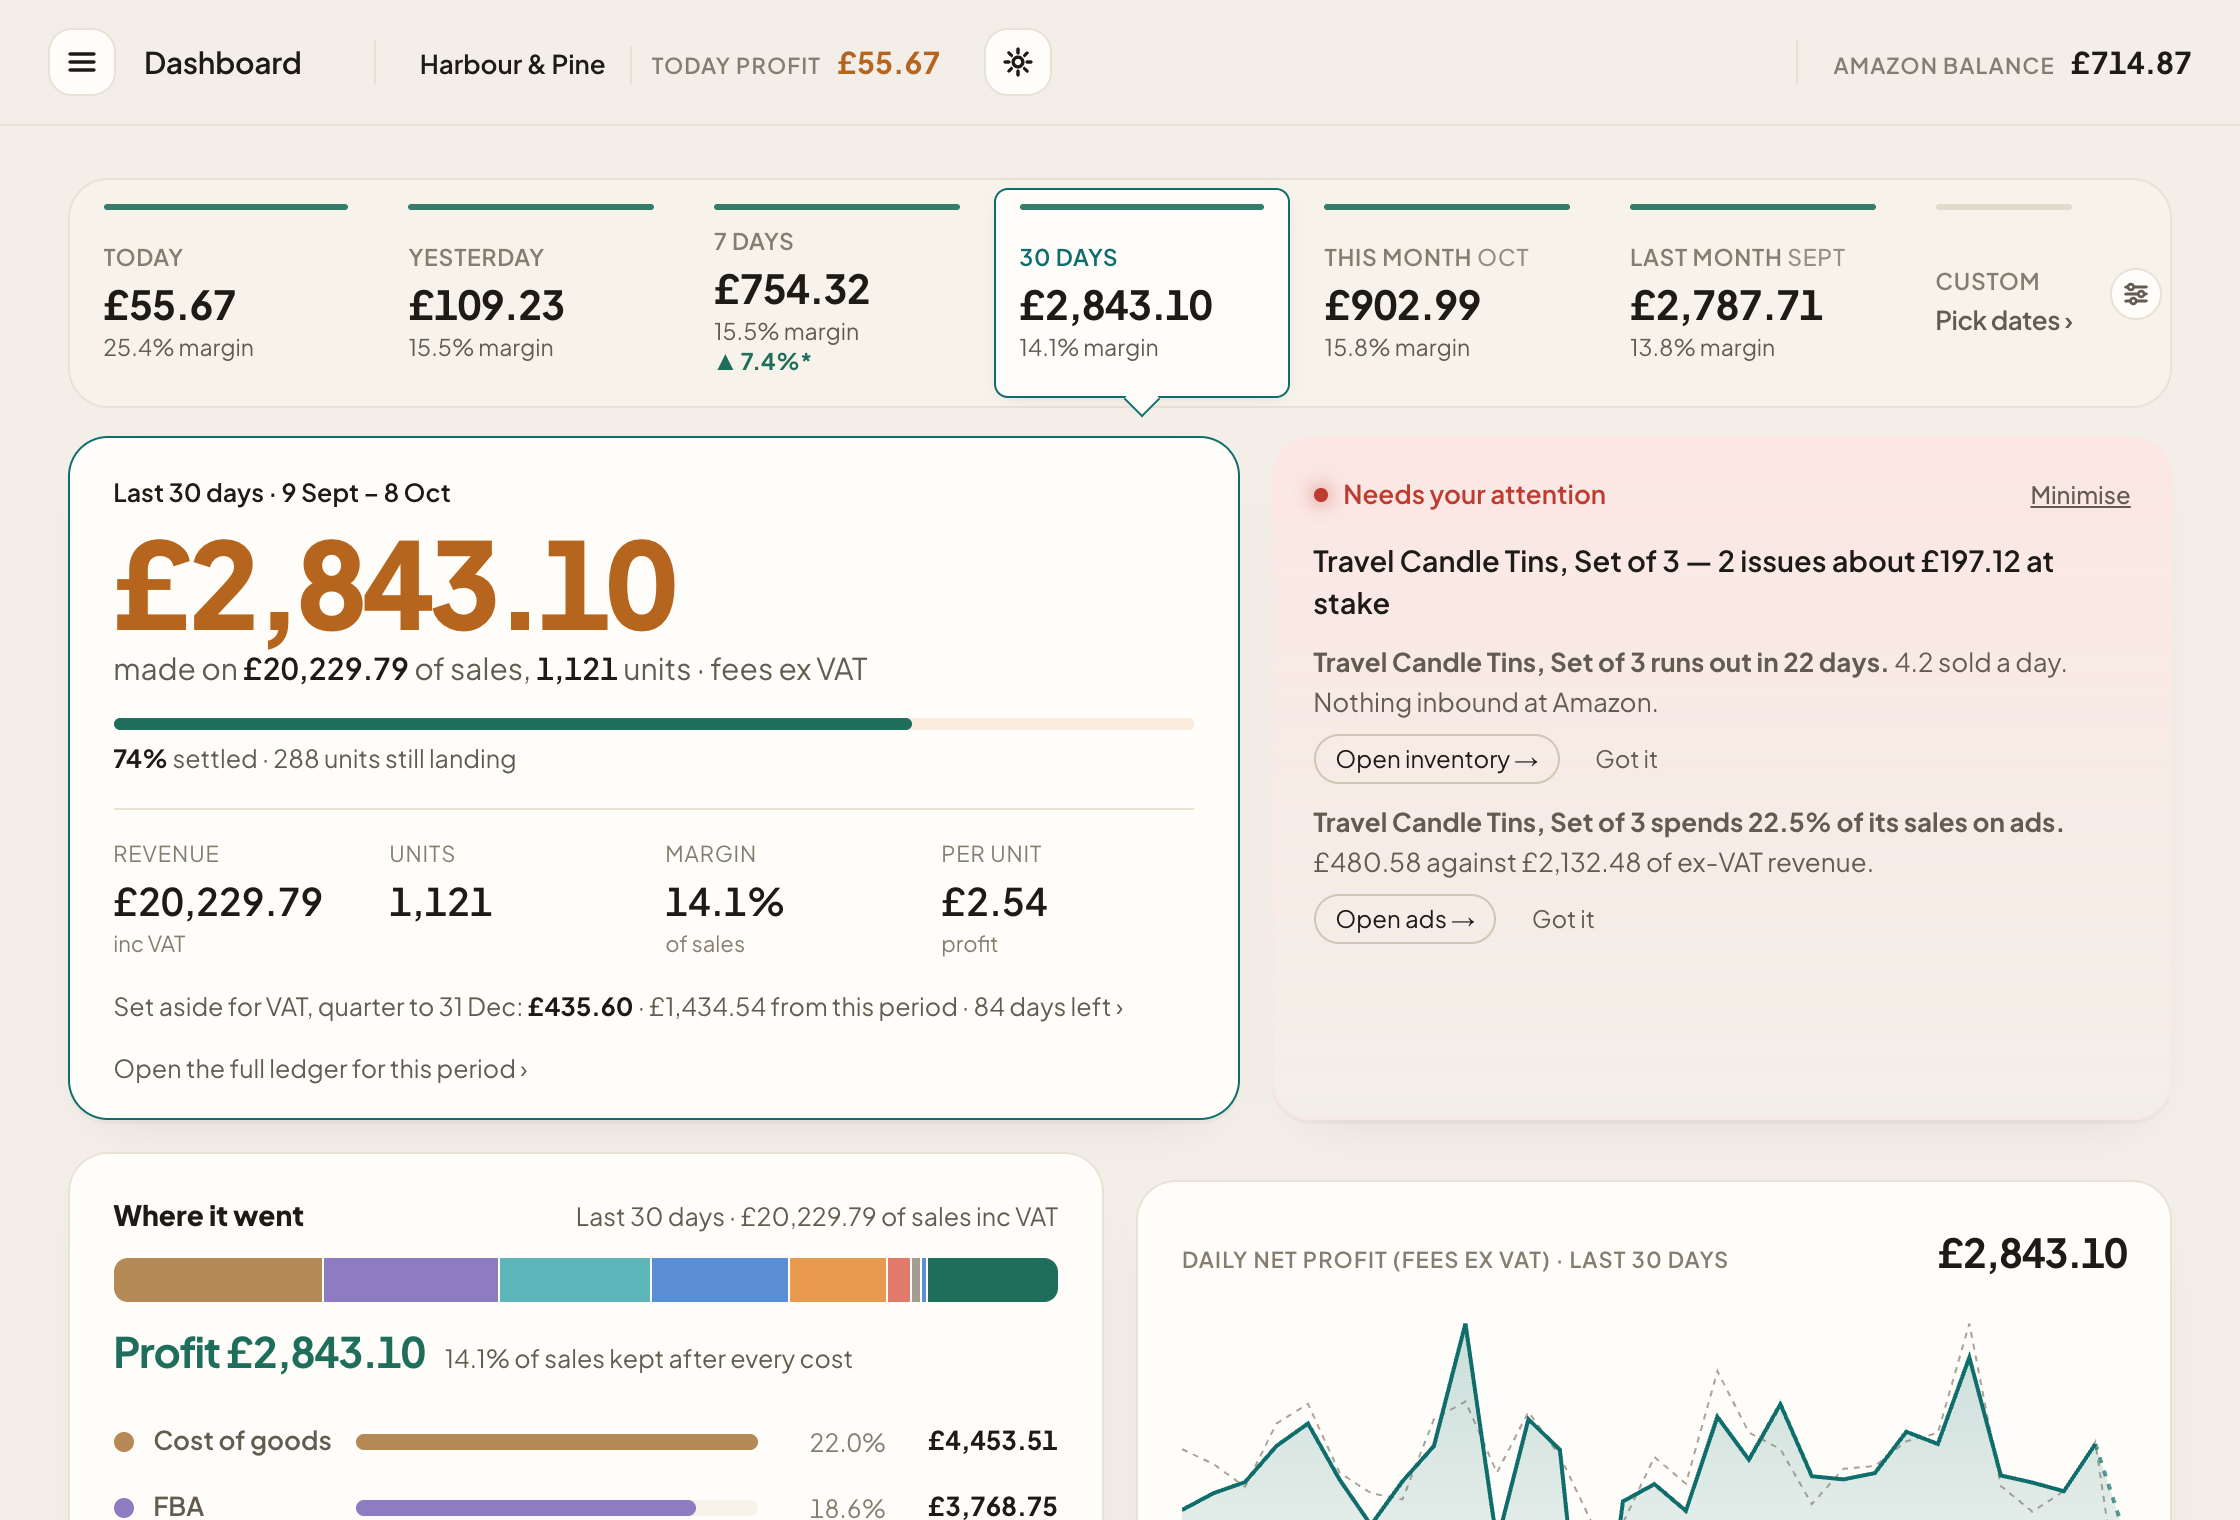The width and height of the screenshot is (2240, 1520).
Task: Open the hamburger menu
Action: click(82, 63)
